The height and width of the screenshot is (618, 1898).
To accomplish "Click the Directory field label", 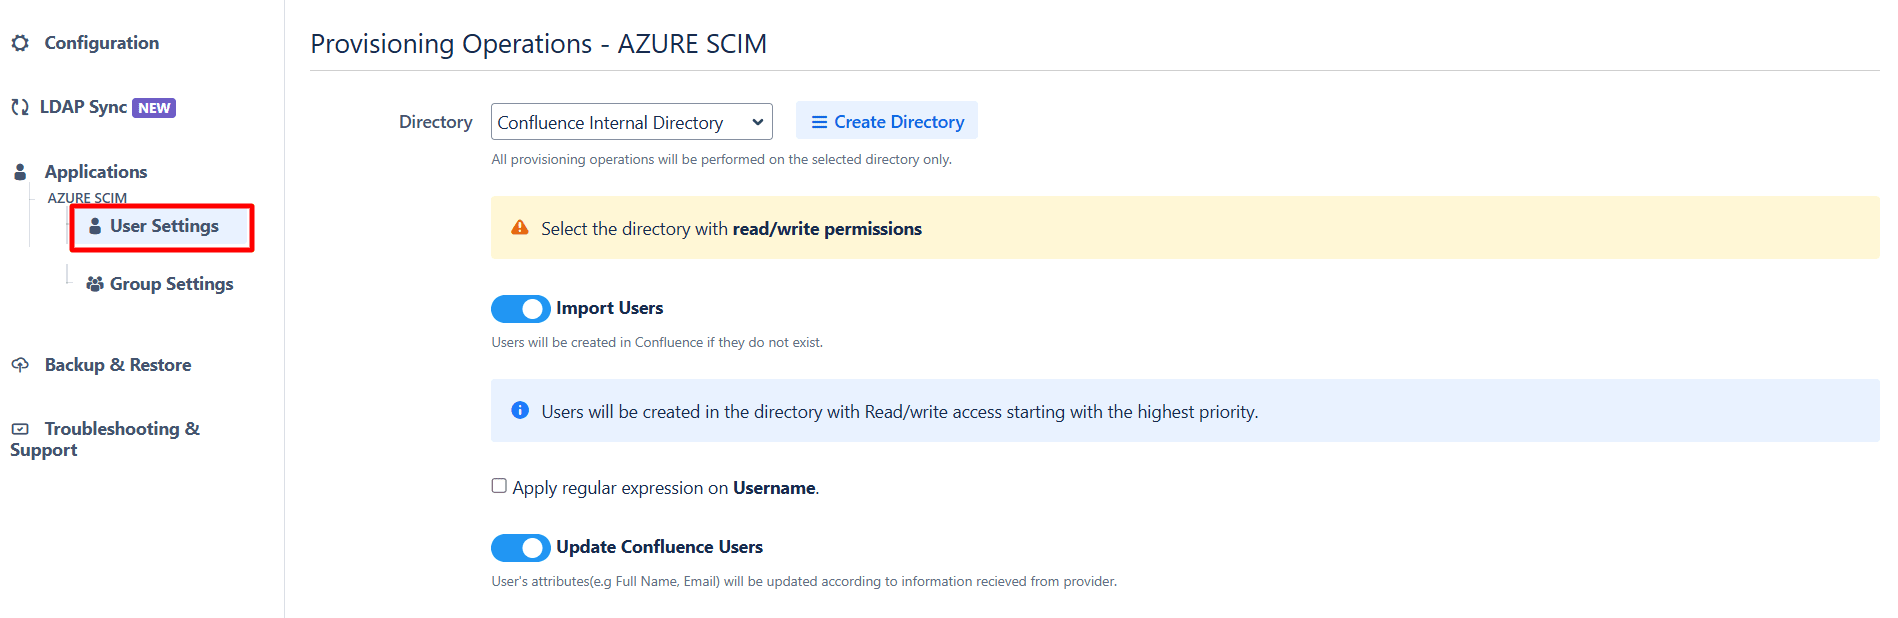I will coord(436,122).
